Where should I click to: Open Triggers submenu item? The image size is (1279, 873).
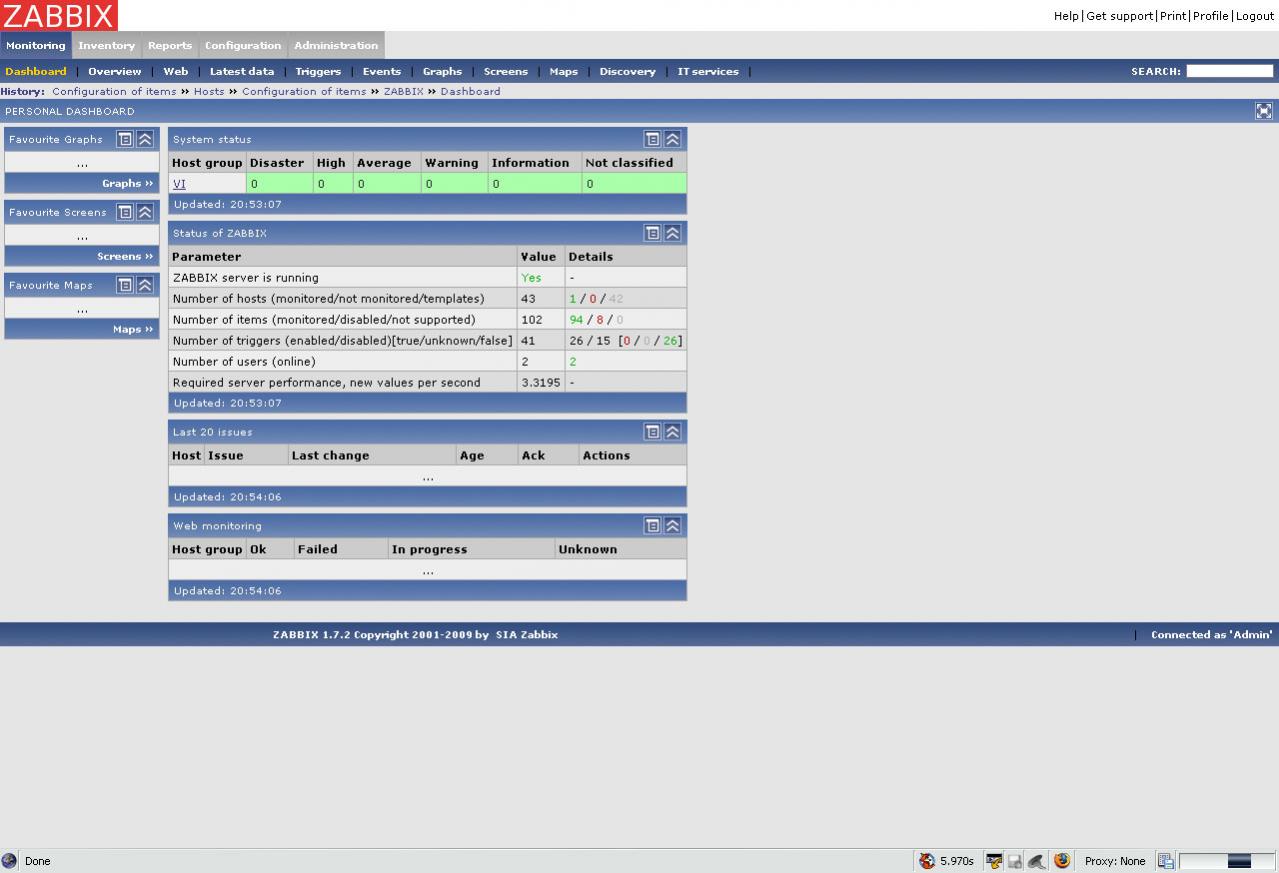point(318,72)
